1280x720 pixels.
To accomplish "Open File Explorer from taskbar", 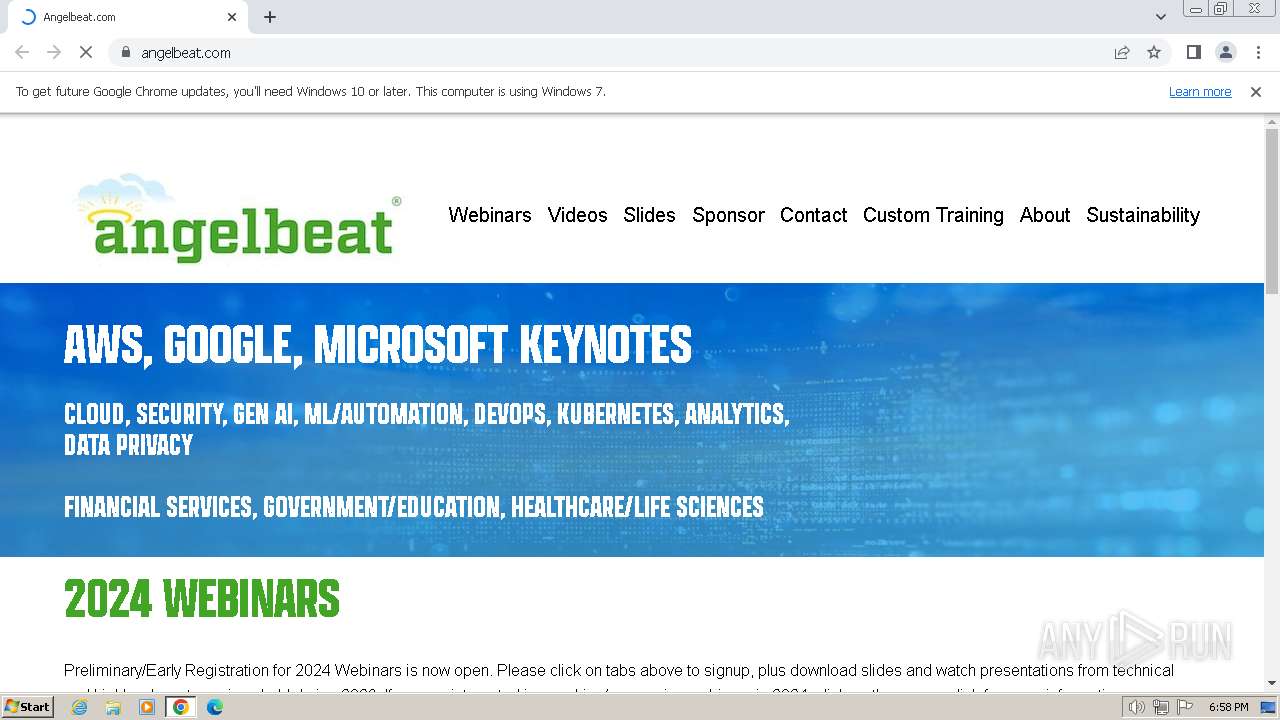I will tap(113, 707).
